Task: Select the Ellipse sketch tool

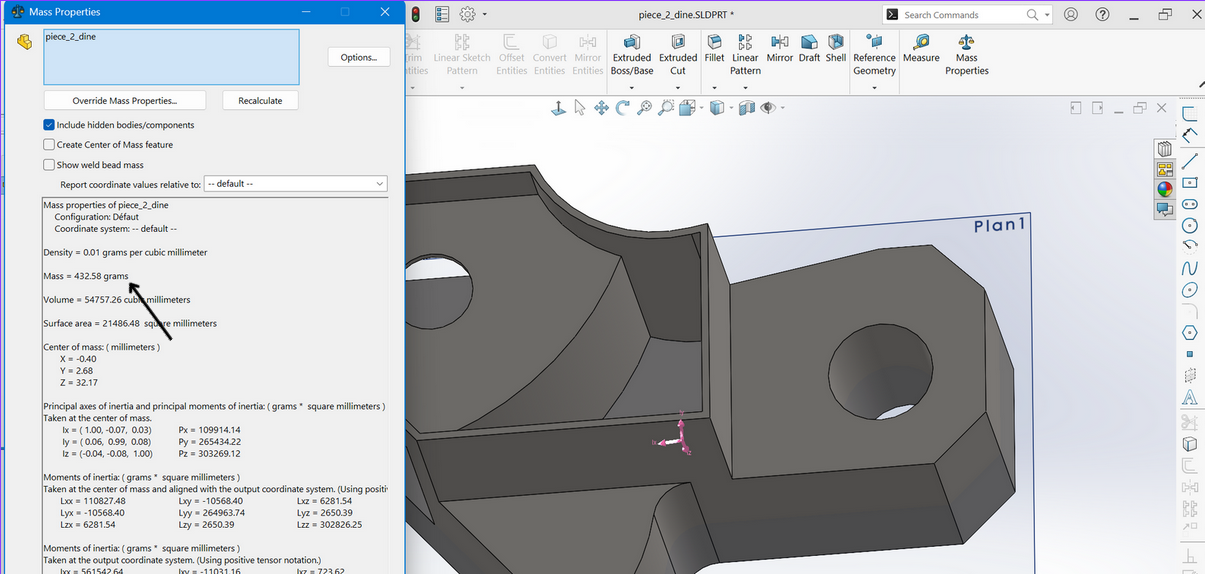Action: (x=1190, y=290)
